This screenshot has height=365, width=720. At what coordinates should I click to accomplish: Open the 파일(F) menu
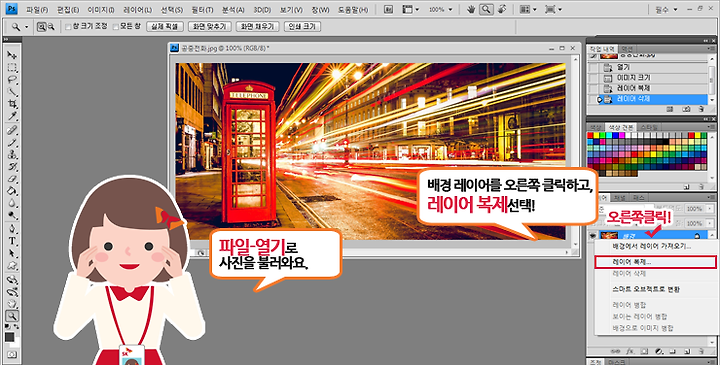(37, 10)
